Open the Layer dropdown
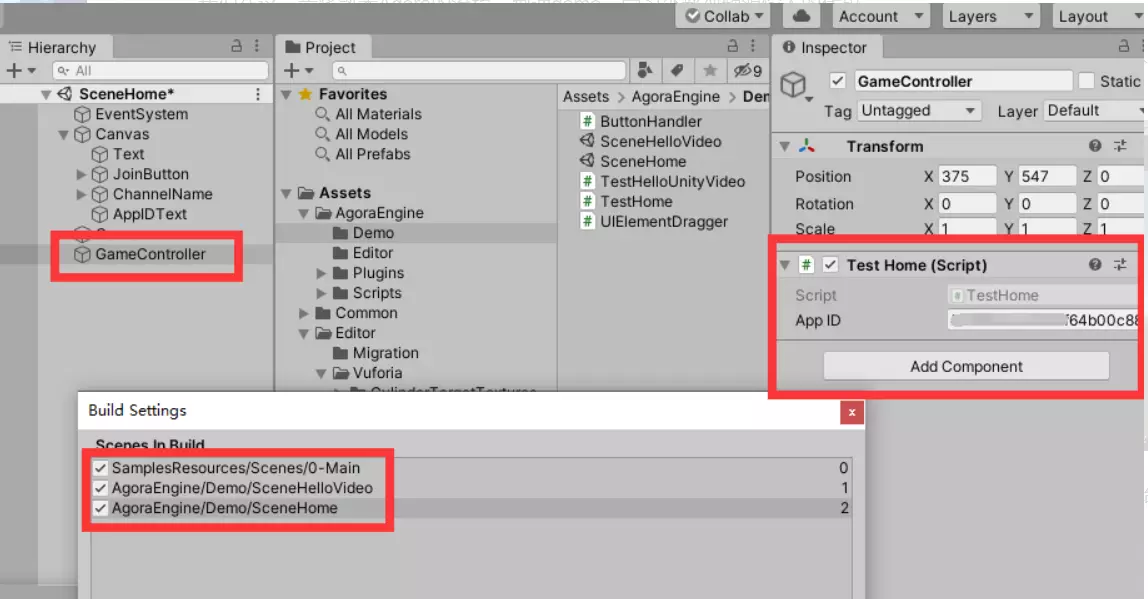The width and height of the screenshot is (1148, 599). 1095,111
